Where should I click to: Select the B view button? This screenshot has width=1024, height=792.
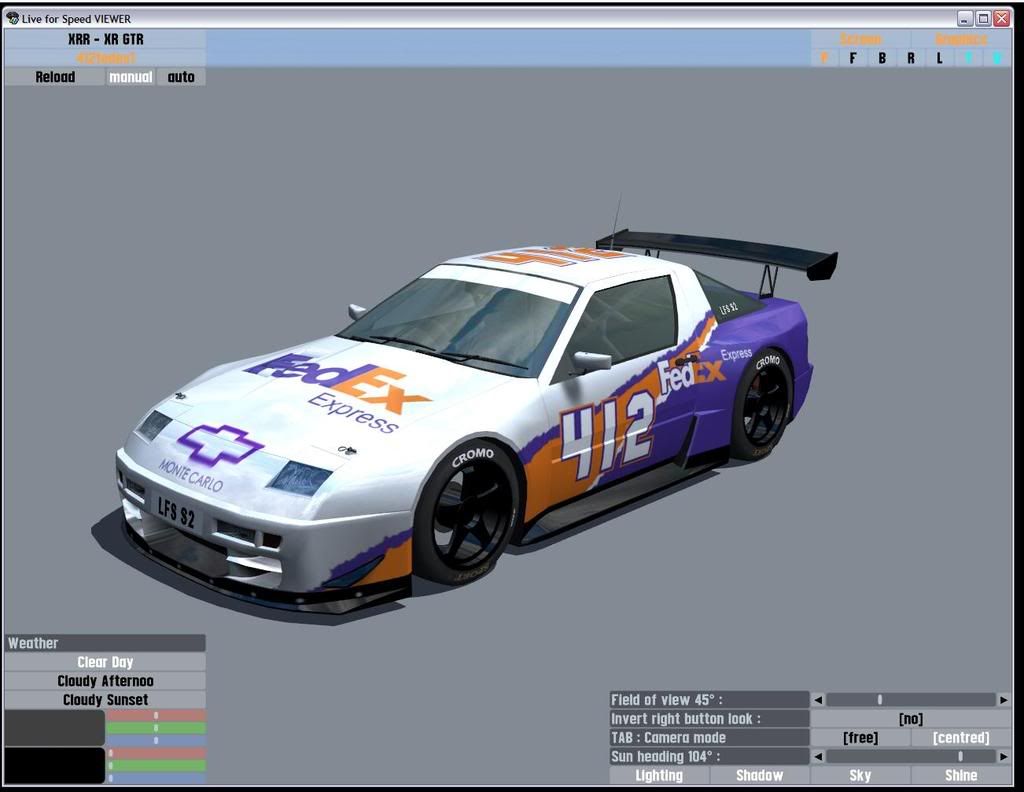click(x=882, y=58)
